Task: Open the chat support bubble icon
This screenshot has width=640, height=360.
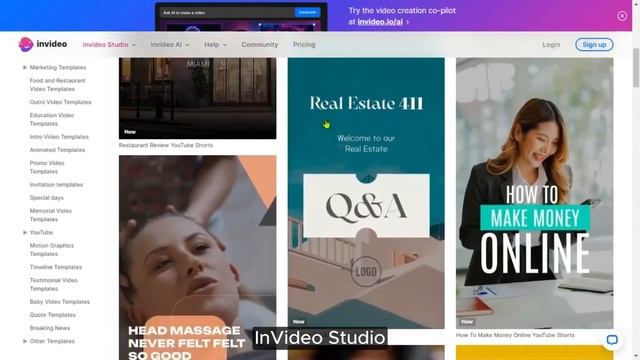Action: (x=612, y=340)
